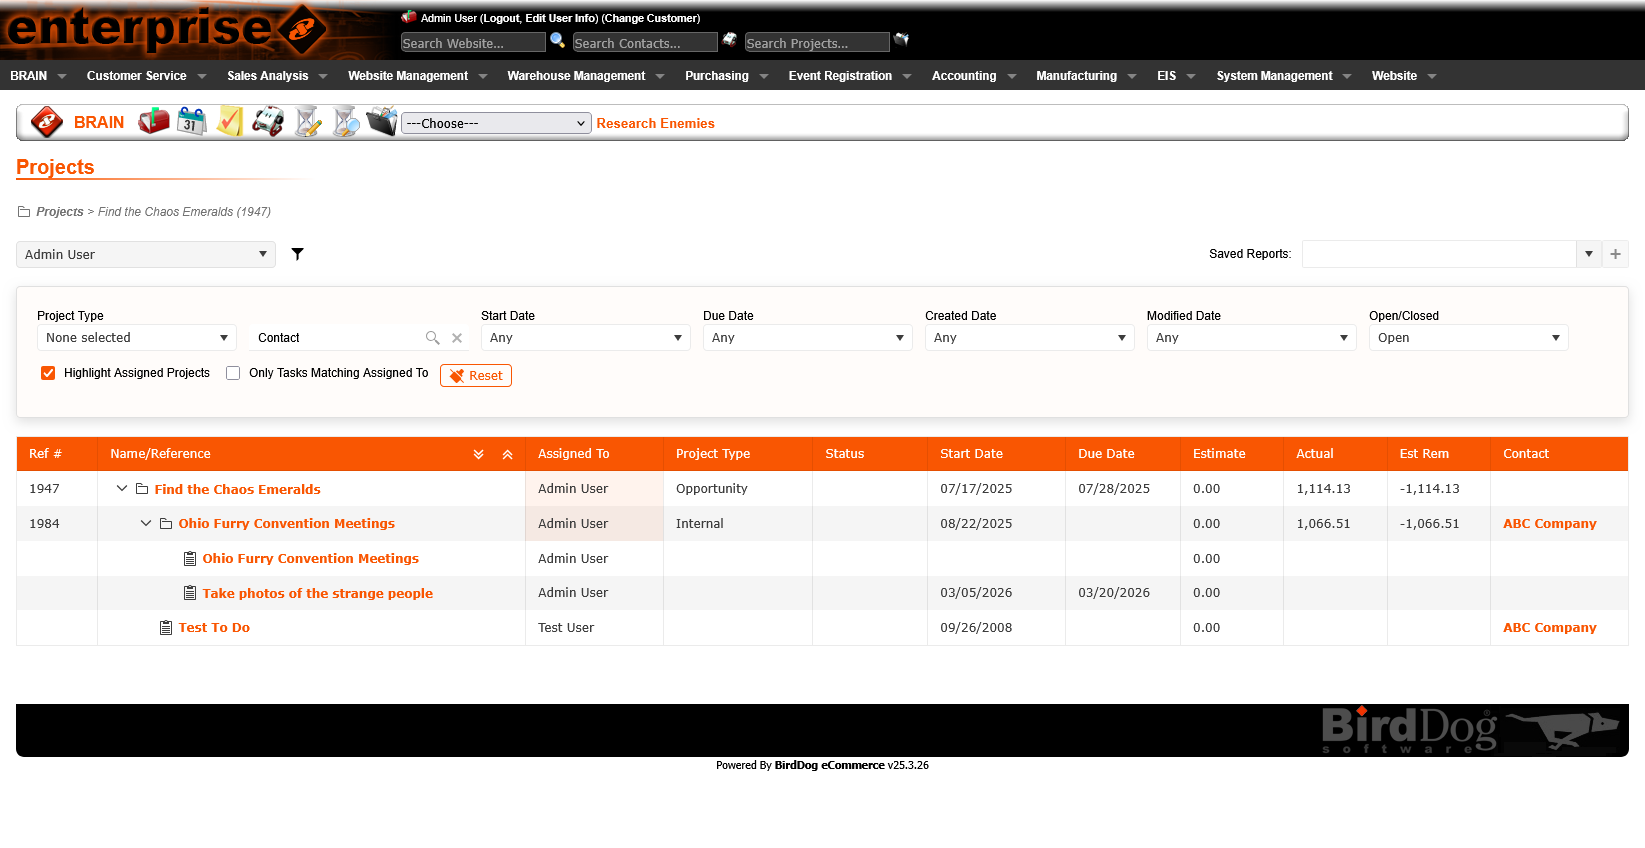Image resolution: width=1645 pixels, height=848 pixels.
Task: Click the Reset filters button
Action: pos(476,376)
